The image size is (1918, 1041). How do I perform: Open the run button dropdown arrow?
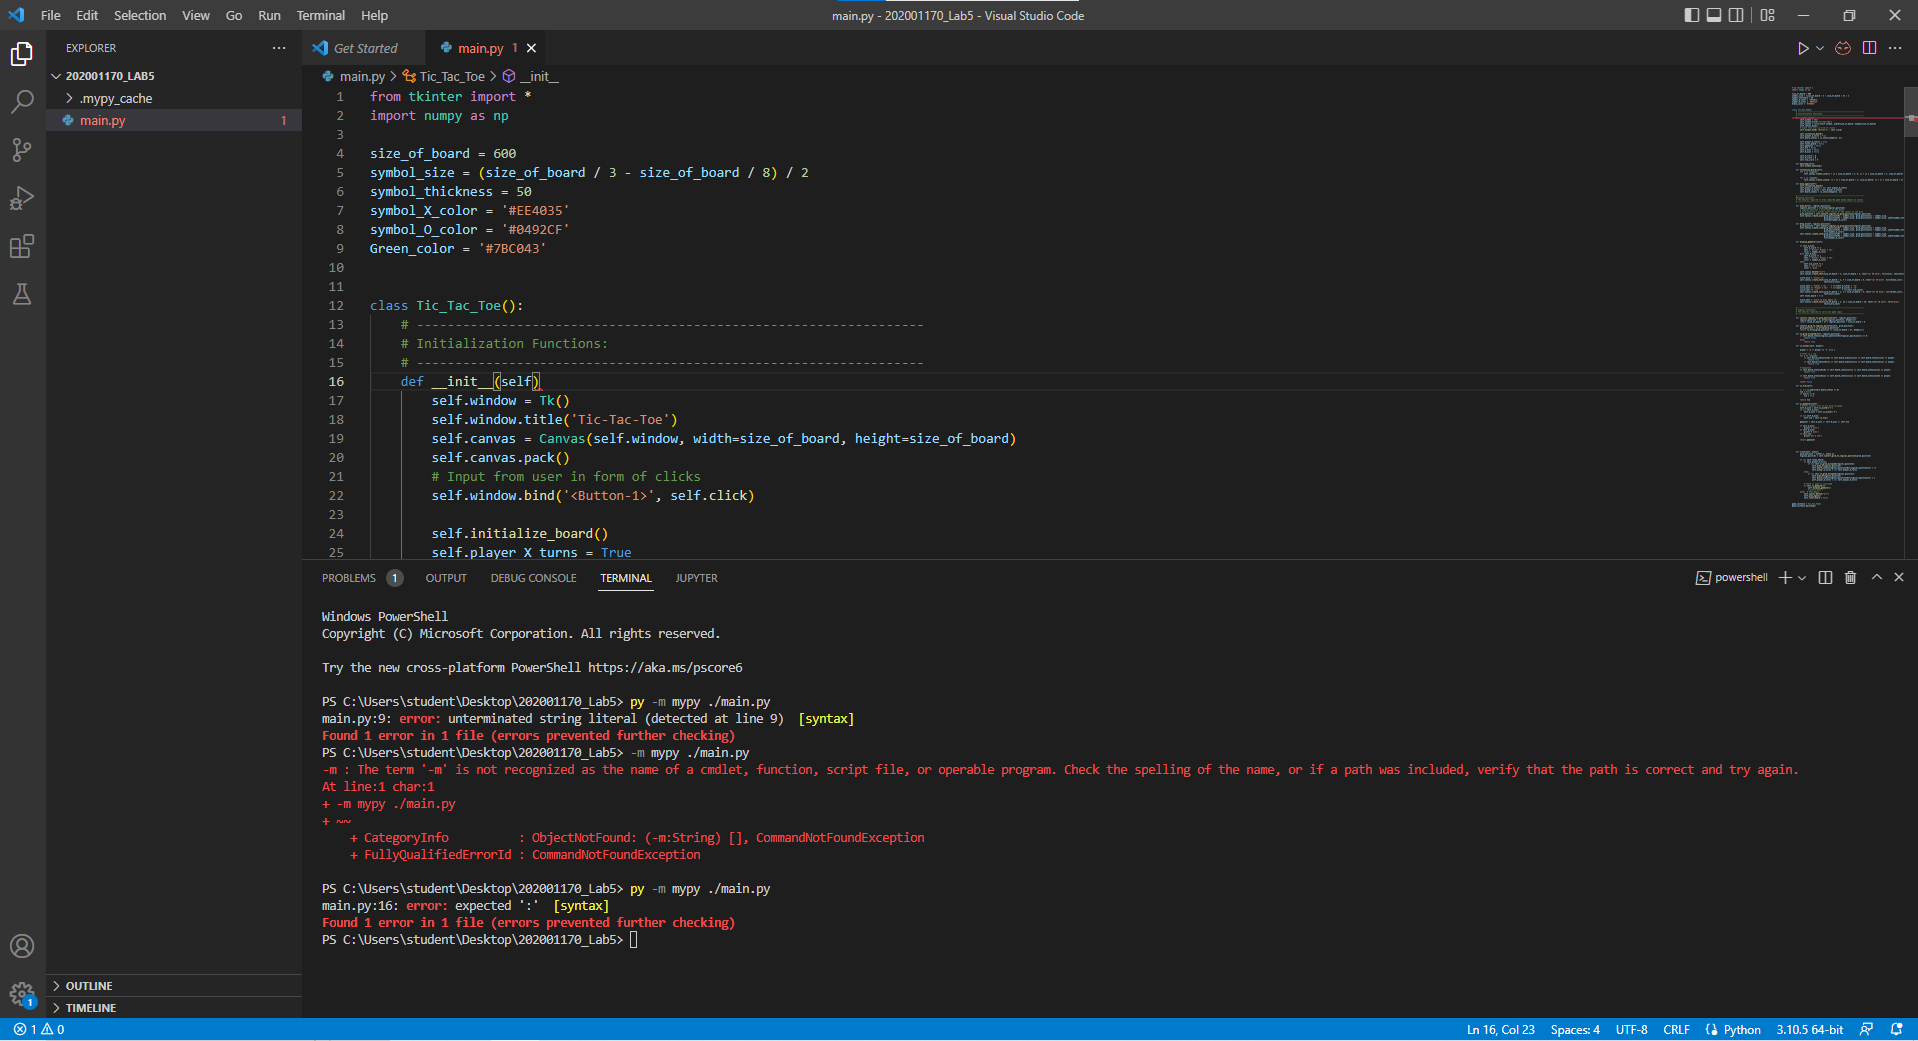1820,48
